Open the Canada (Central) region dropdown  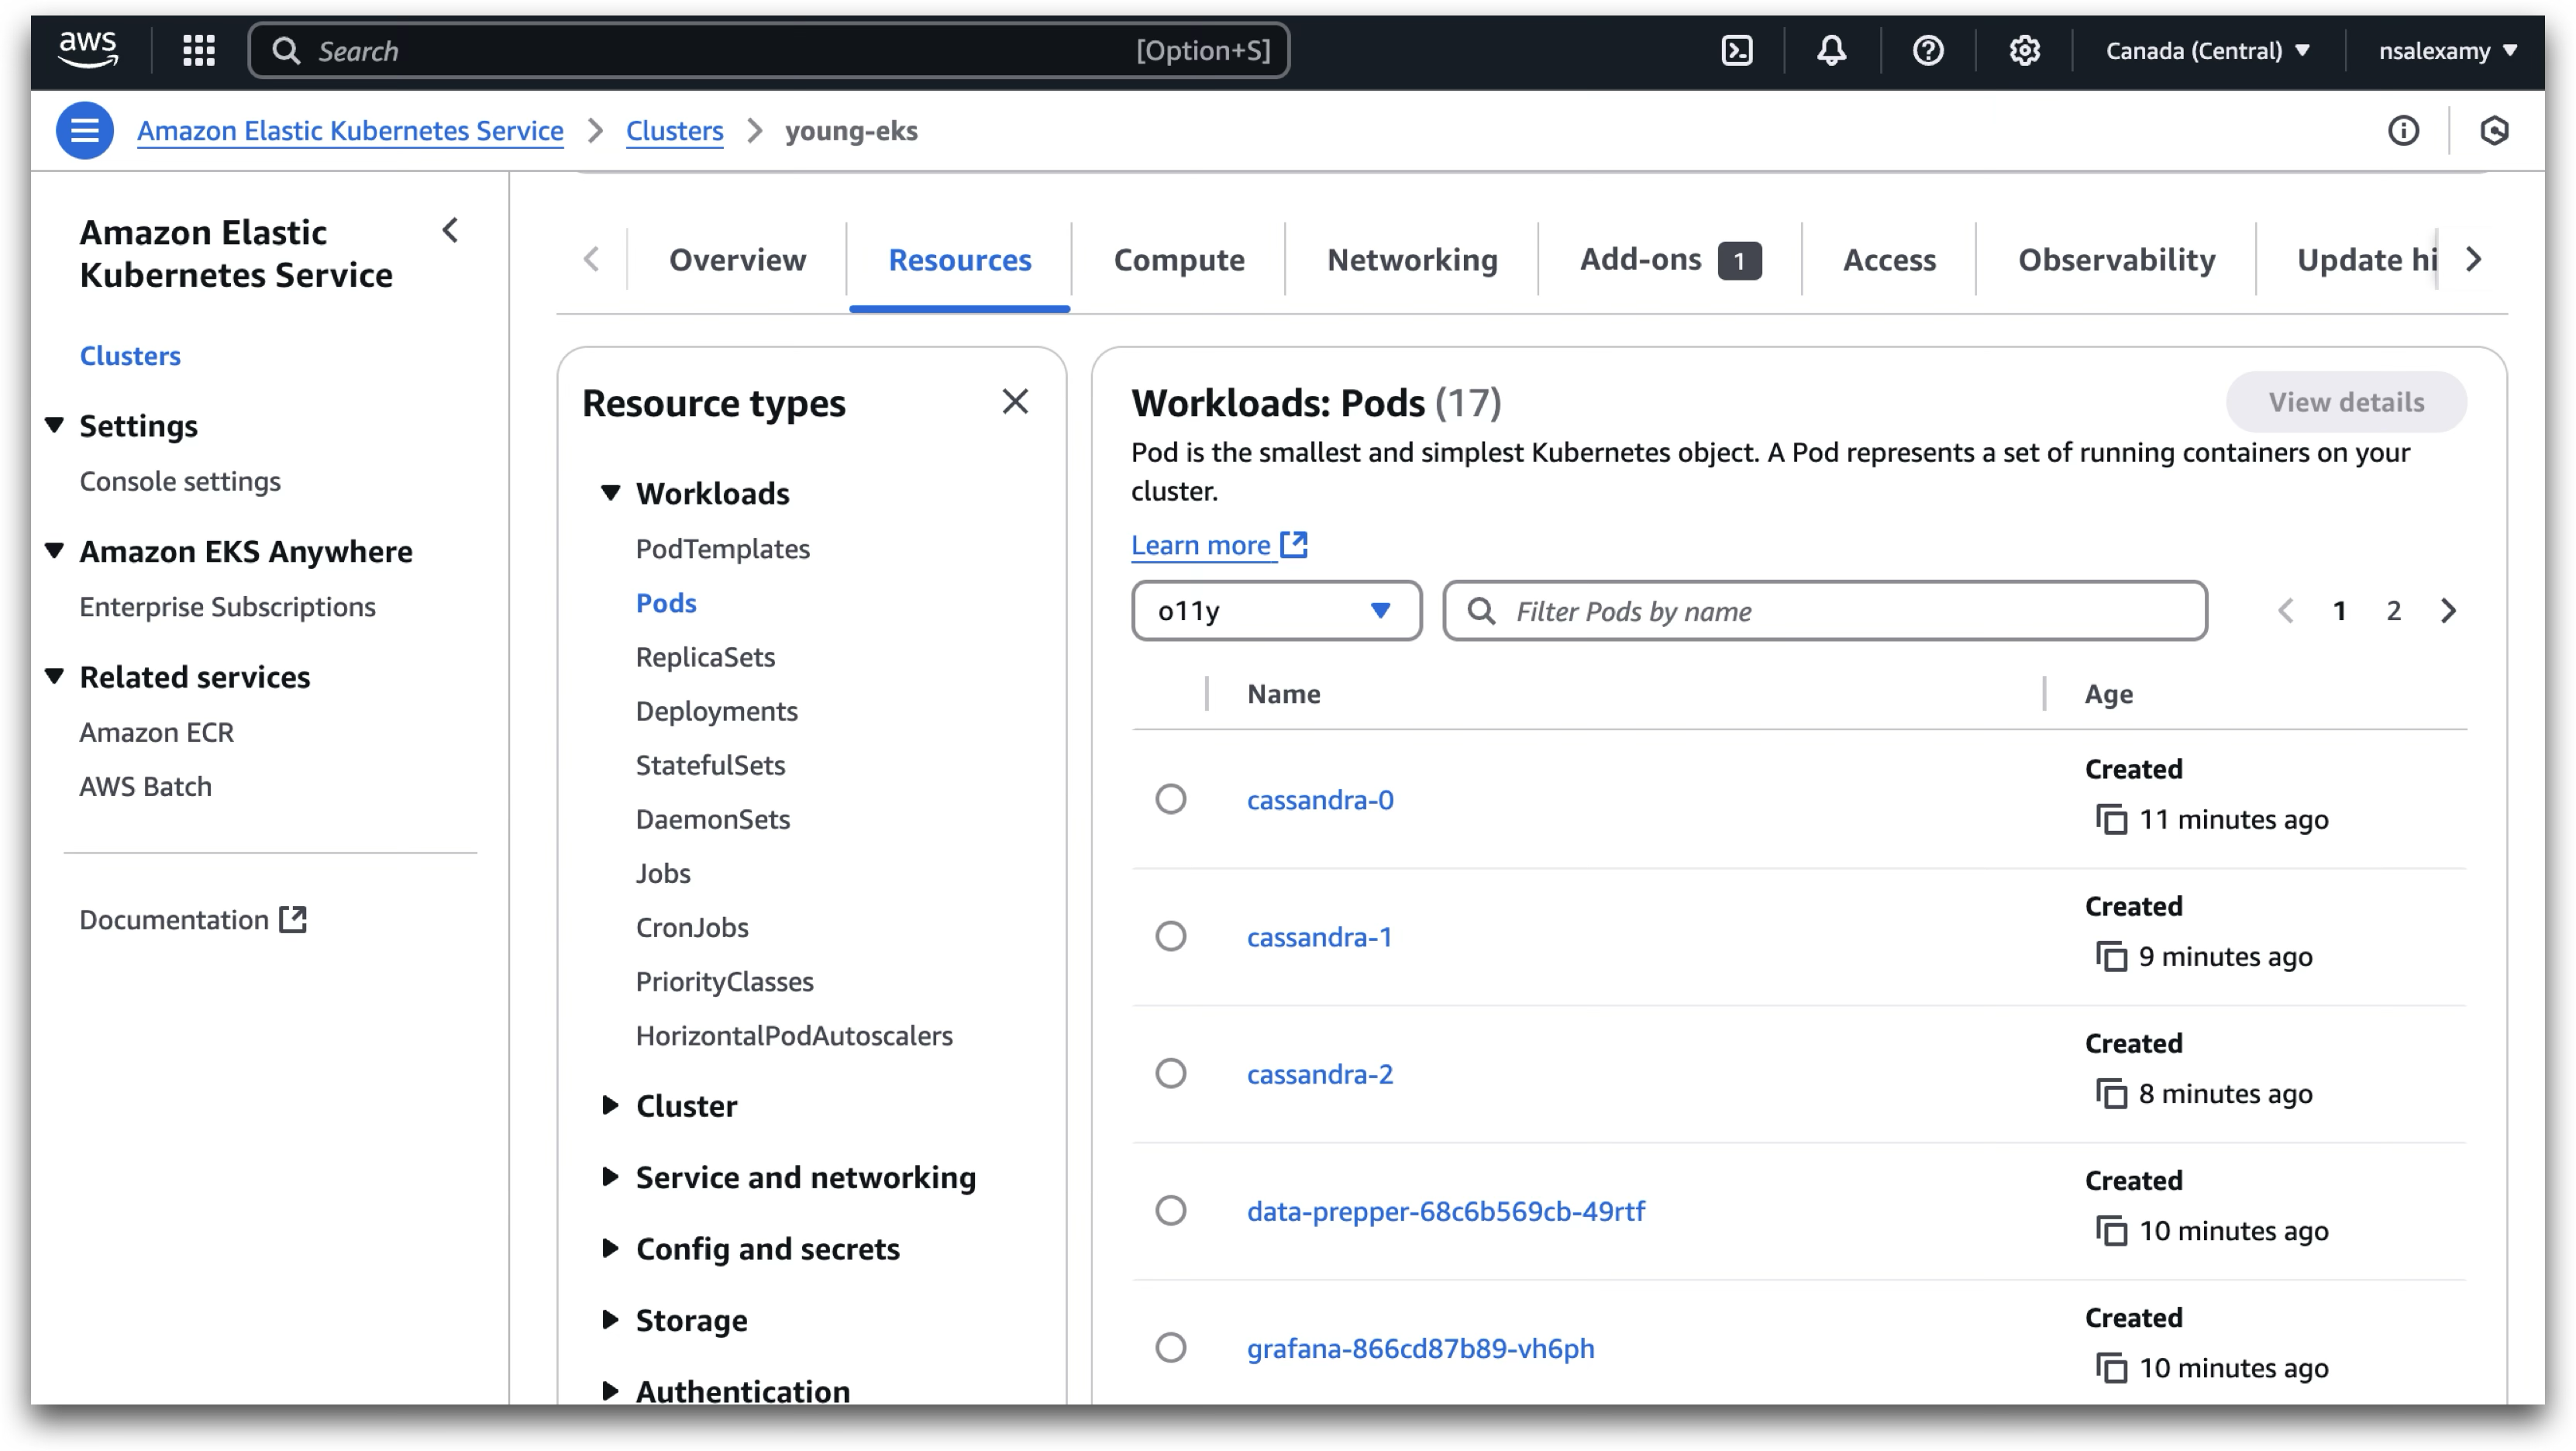[x=2207, y=50]
